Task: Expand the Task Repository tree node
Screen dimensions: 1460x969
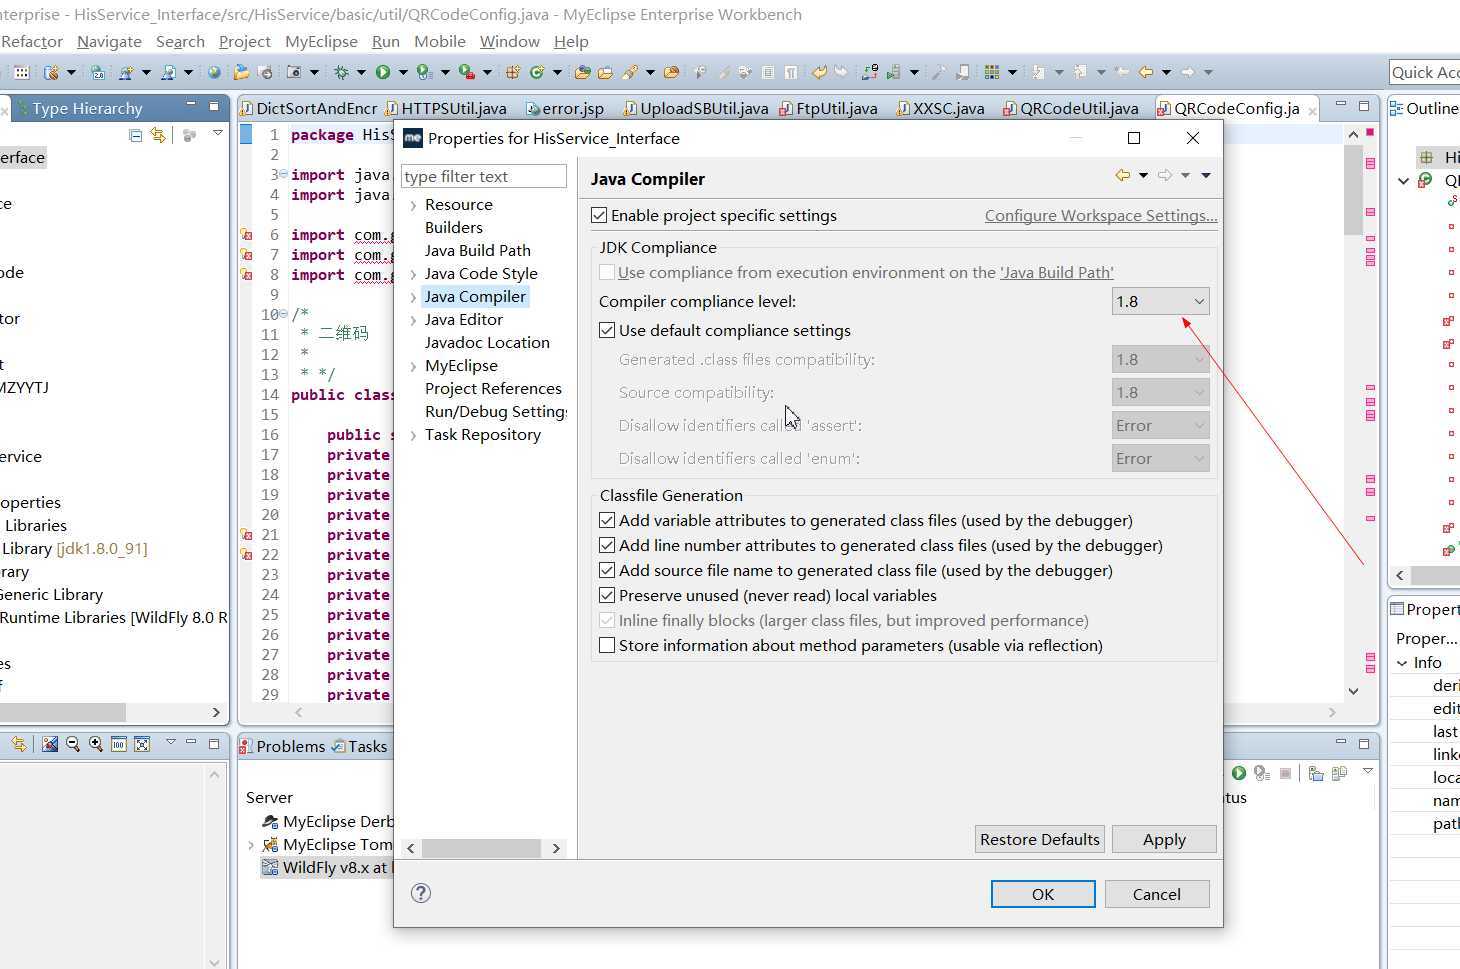Action: tap(413, 435)
